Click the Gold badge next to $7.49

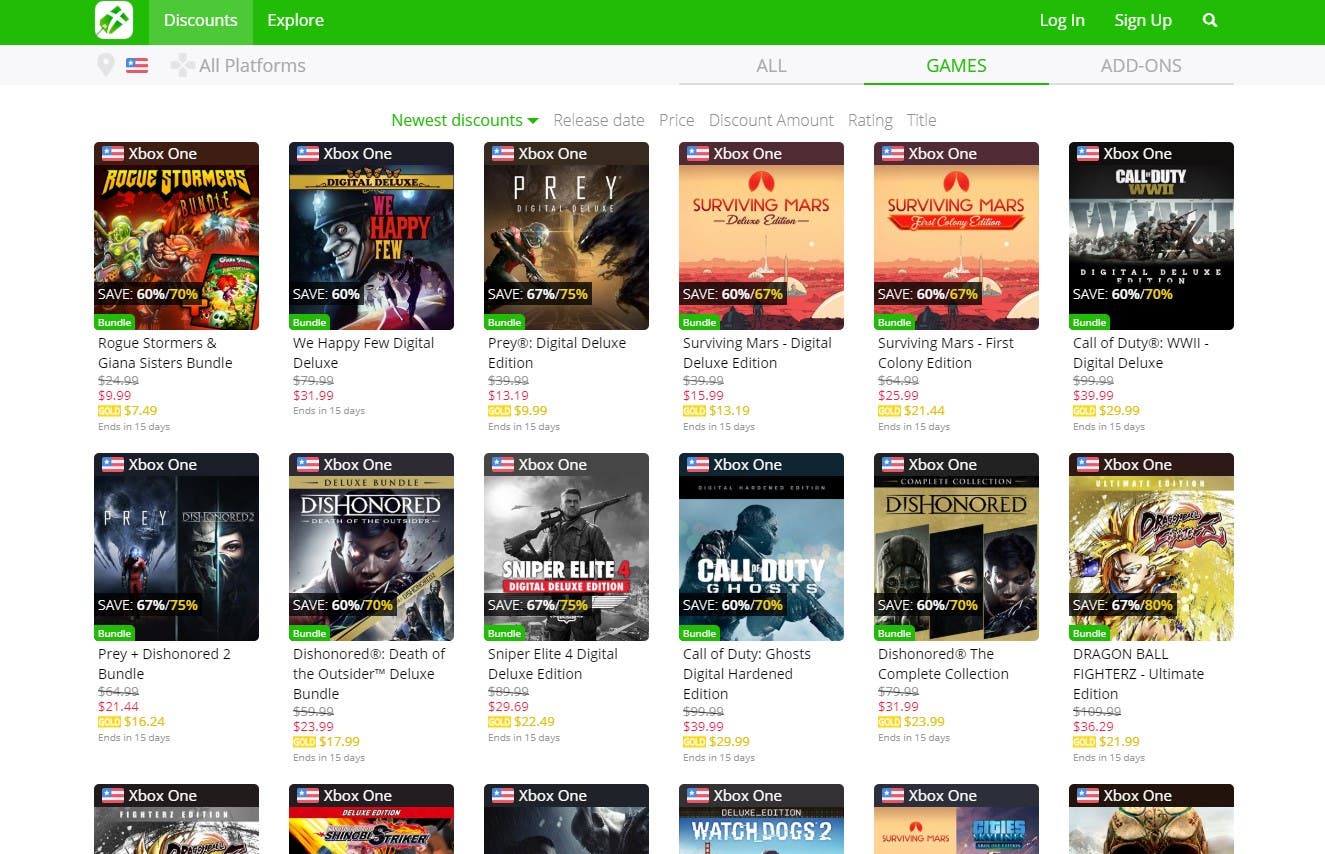[109, 411]
